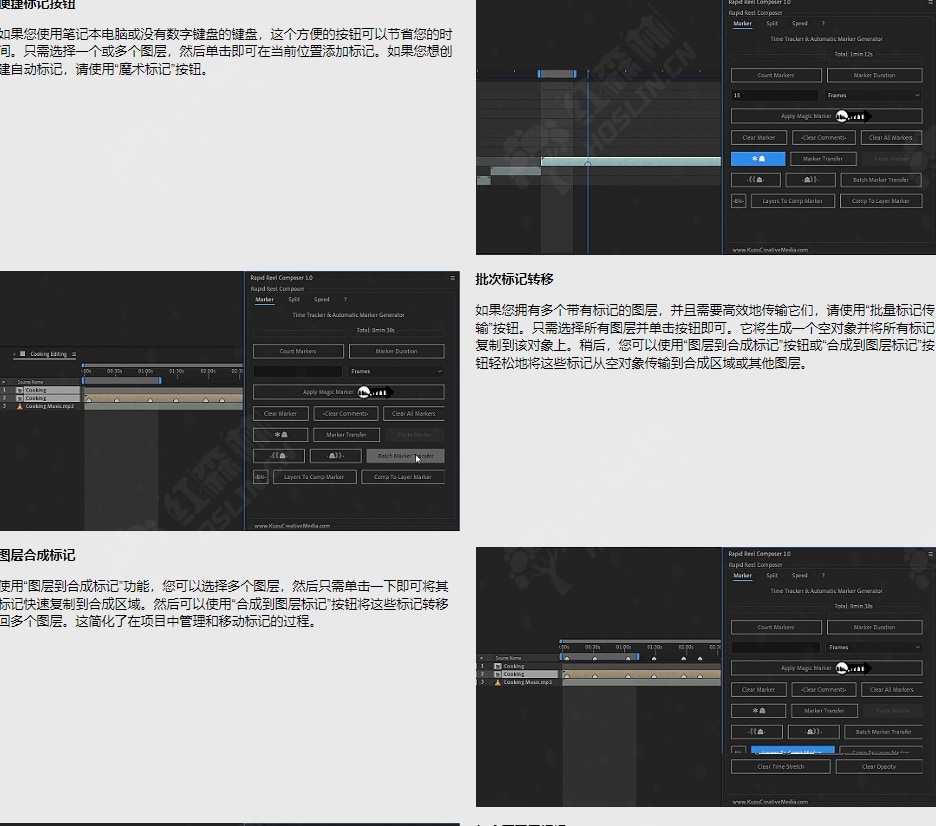
Task: Open the Frames dropdown in the top screenshot
Action: (873, 95)
